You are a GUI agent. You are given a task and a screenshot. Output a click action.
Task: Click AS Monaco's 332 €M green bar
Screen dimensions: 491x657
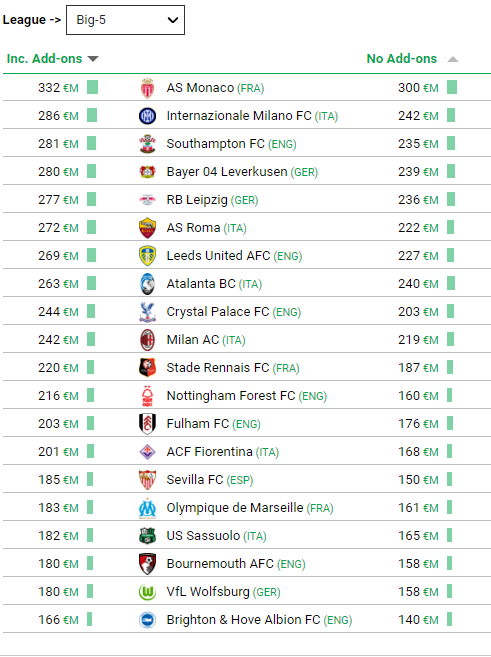point(93,88)
